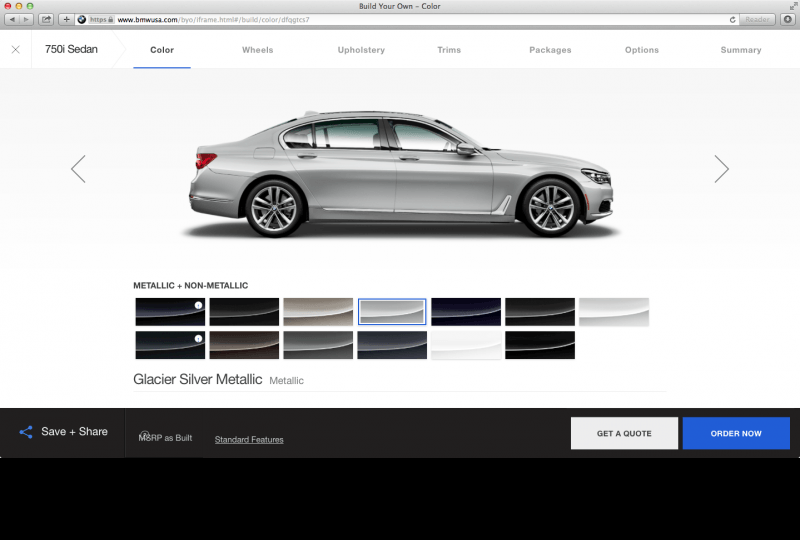
Task: Pick the sixth swatch in first row, black
Action: point(540,312)
